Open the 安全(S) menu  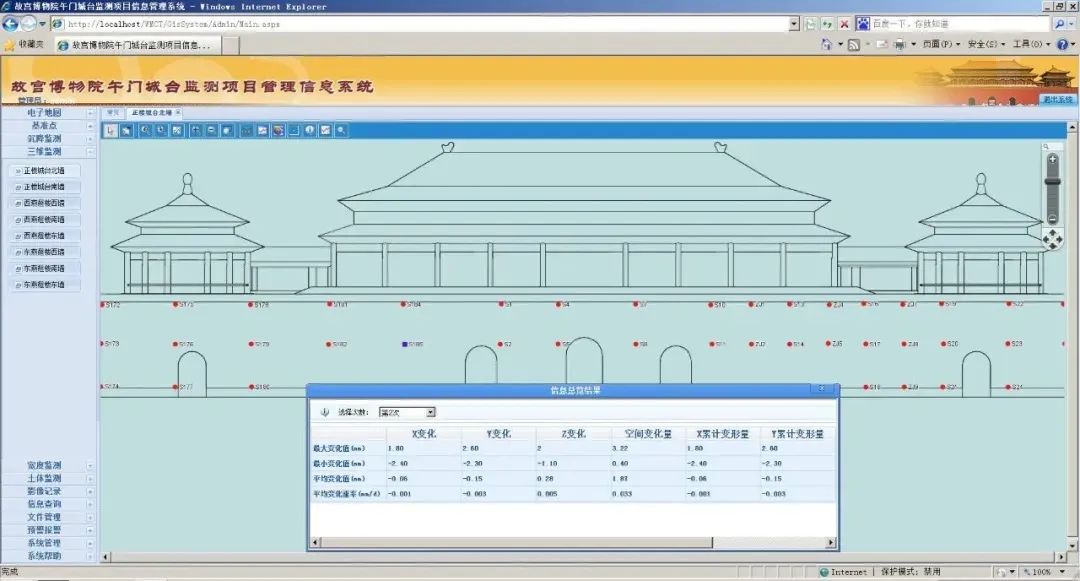click(x=986, y=44)
